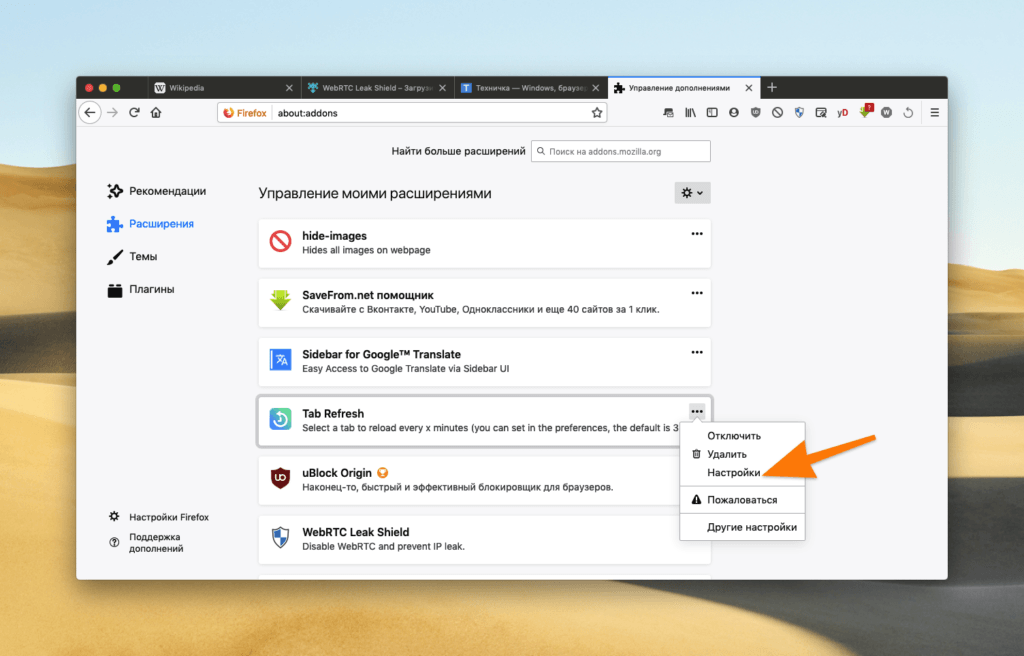
Task: Select Отключить in the context menu
Action: click(742, 436)
